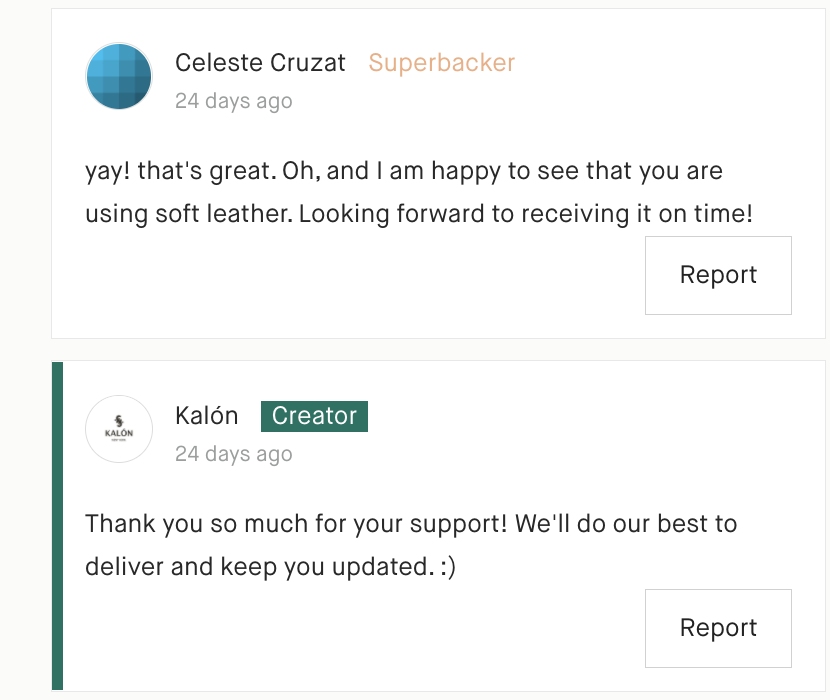This screenshot has width=830, height=700.
Task: Report Celeste Cruzat's comment
Action: coord(718,275)
